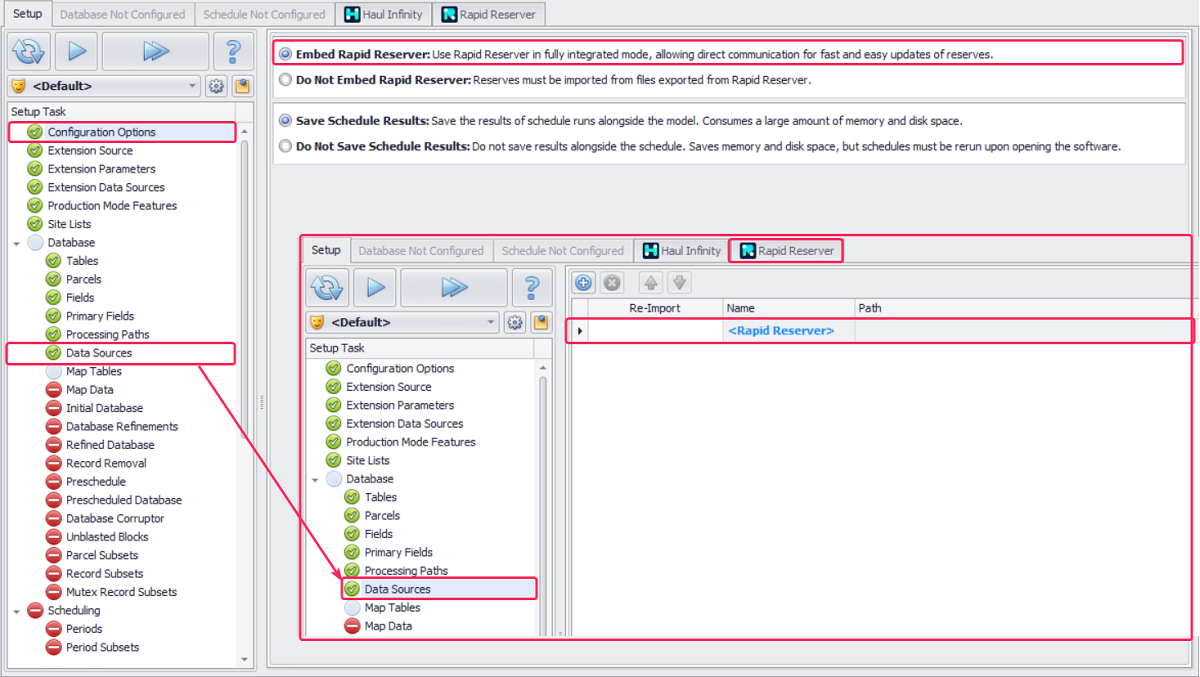Open help via main window question mark
This screenshot has height=677, width=1200.
coord(233,51)
